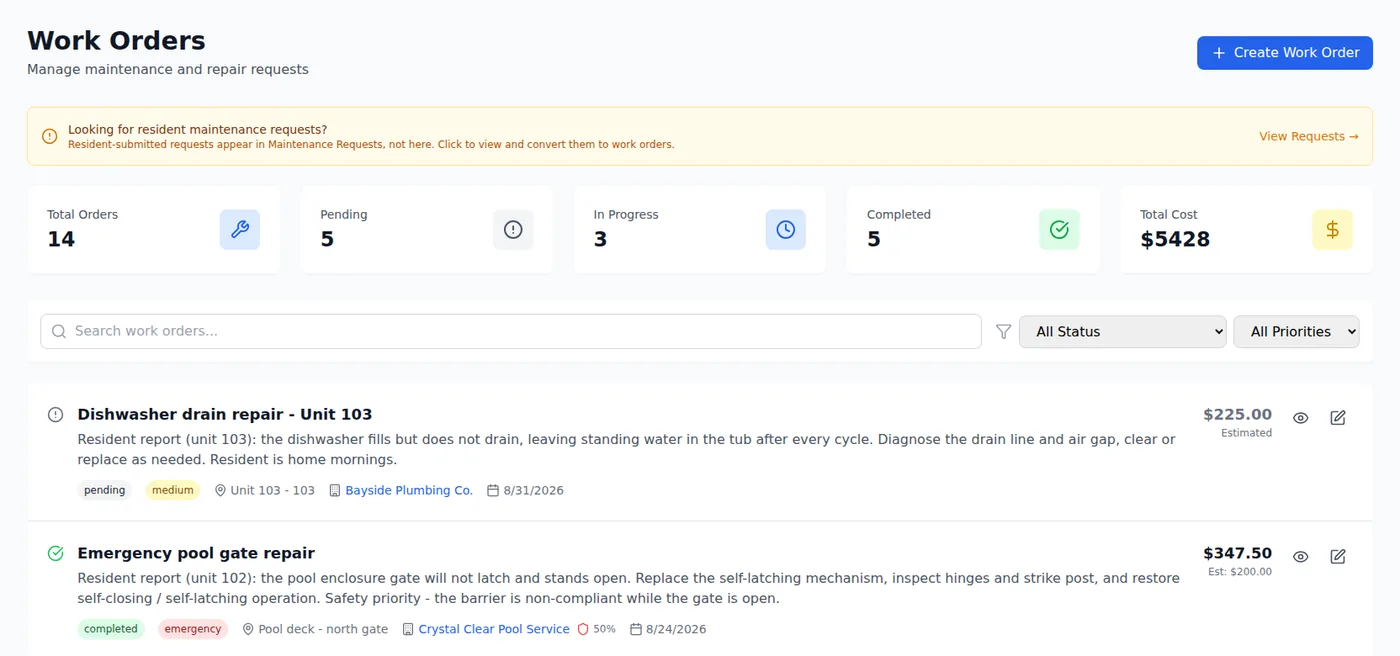
Task: Edit the Emergency pool gate repair order
Action: point(1338,557)
